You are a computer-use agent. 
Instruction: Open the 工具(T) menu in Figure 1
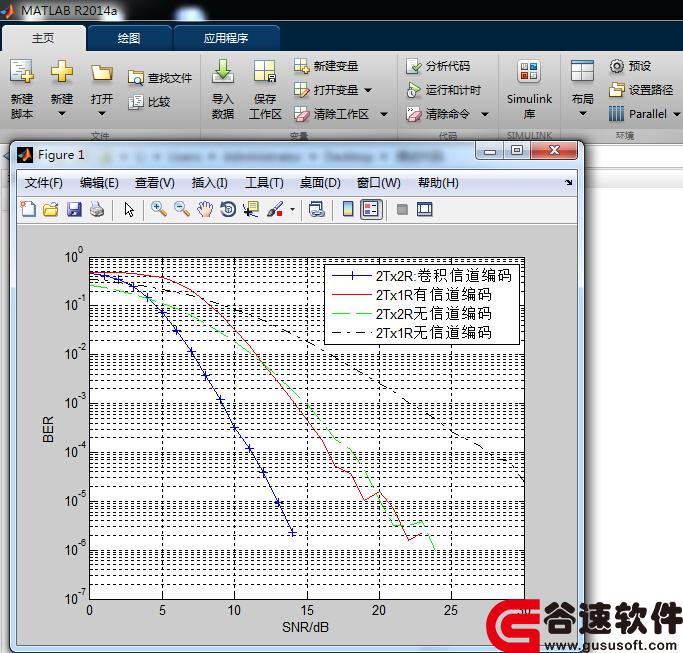click(x=264, y=183)
